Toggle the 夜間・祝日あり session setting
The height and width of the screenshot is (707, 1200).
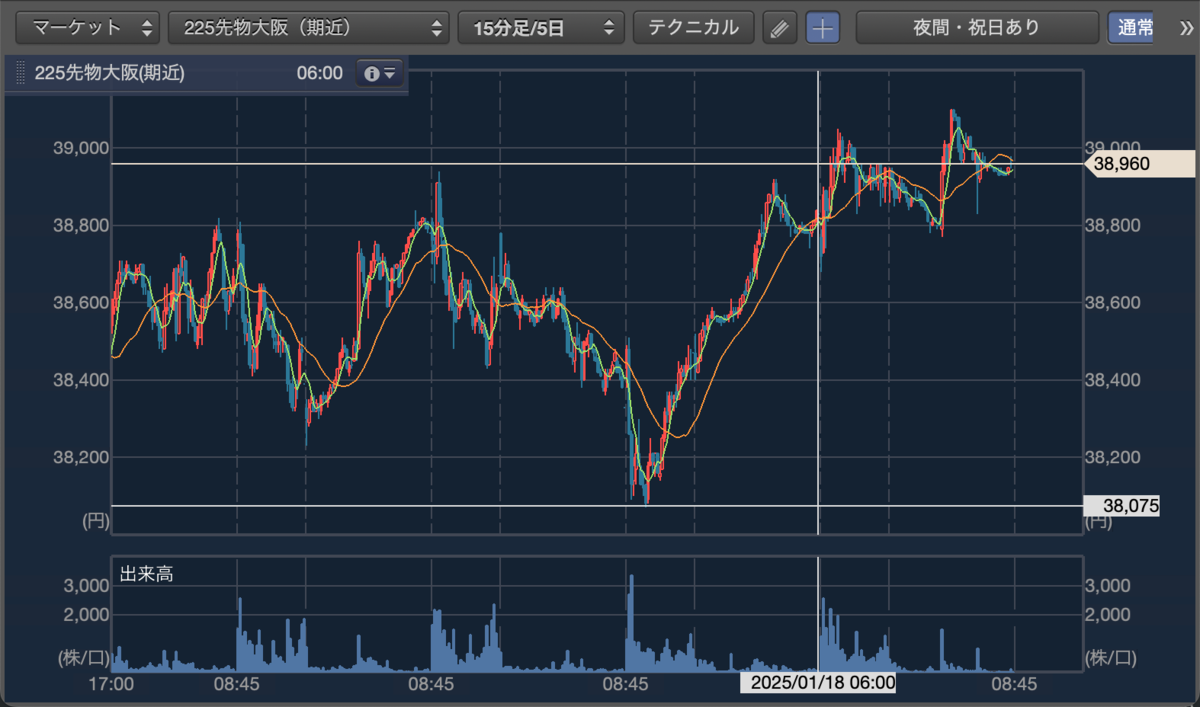pyautogui.click(x=976, y=27)
